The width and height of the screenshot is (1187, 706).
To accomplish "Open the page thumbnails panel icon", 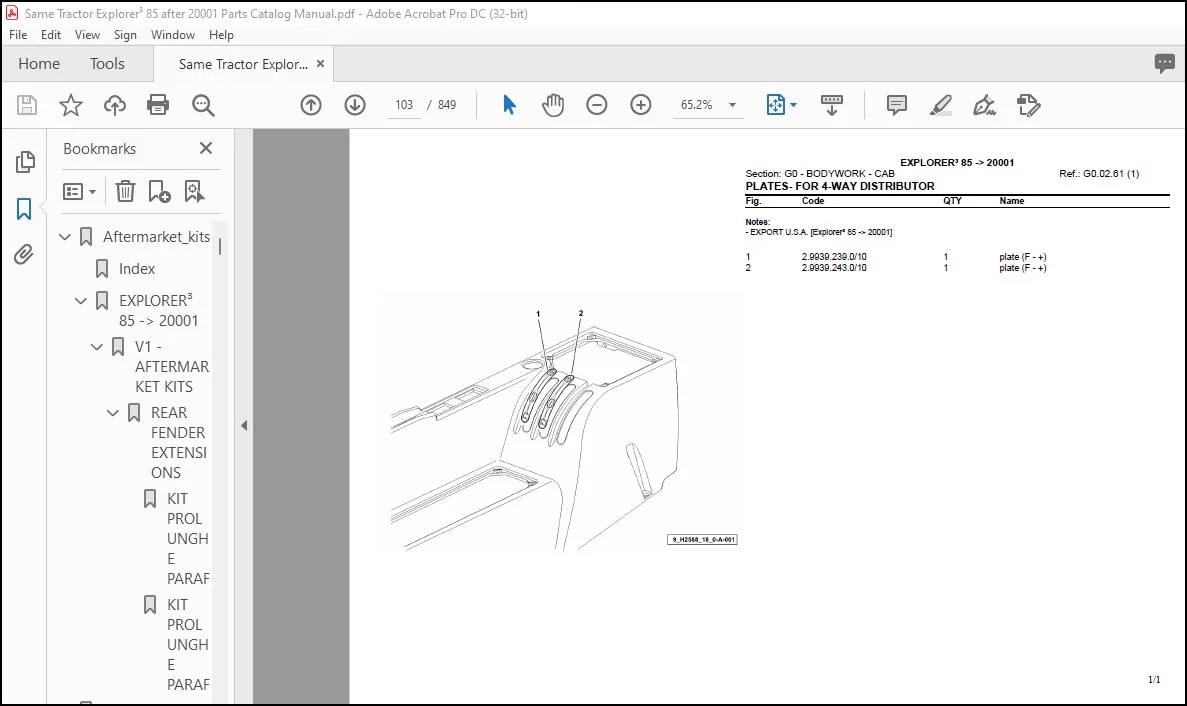I will point(24,161).
